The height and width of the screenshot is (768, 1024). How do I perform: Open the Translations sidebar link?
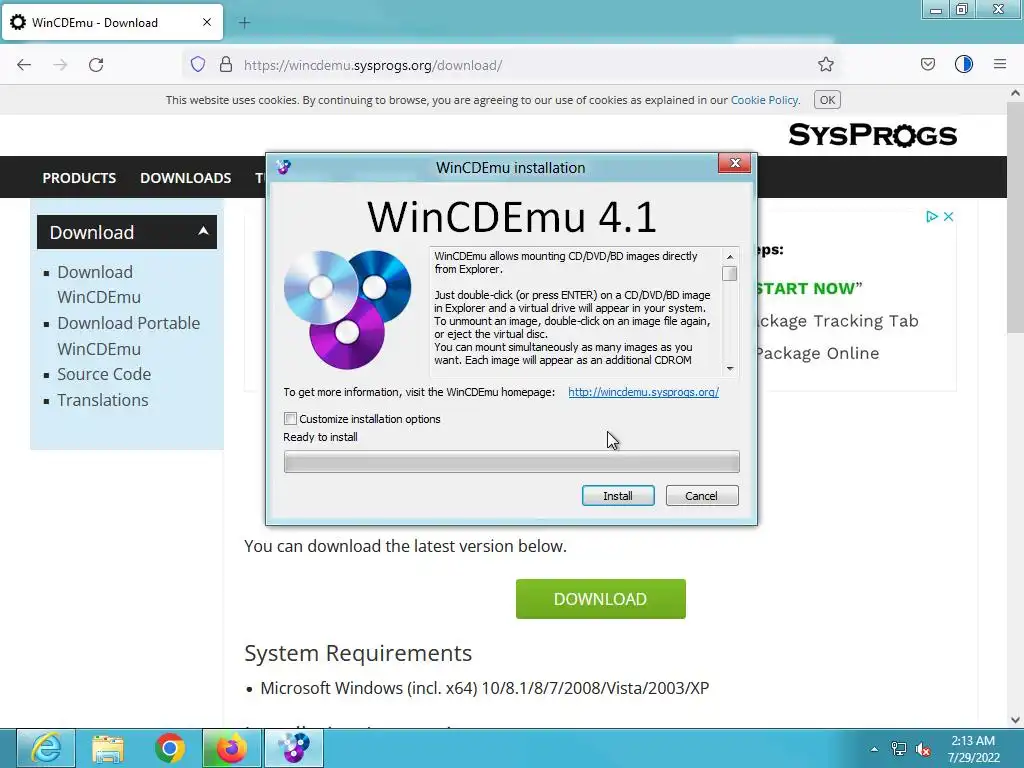coord(103,400)
